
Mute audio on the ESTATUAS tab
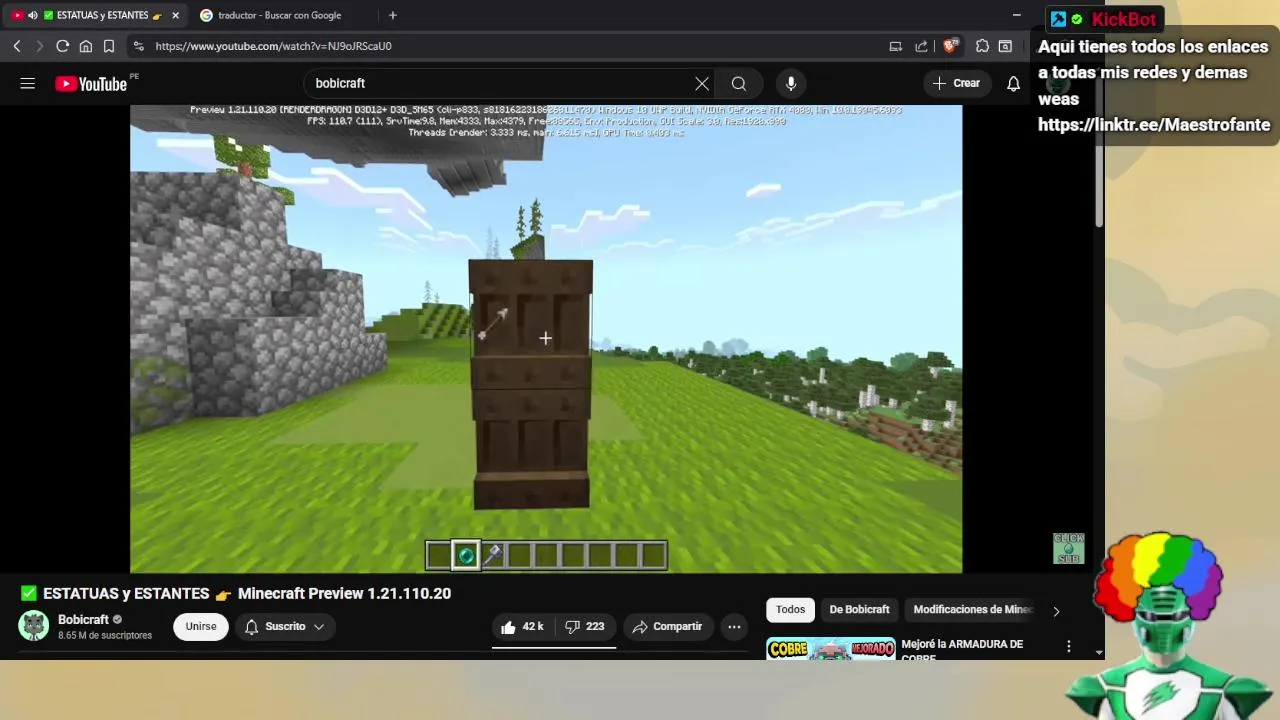[32, 15]
